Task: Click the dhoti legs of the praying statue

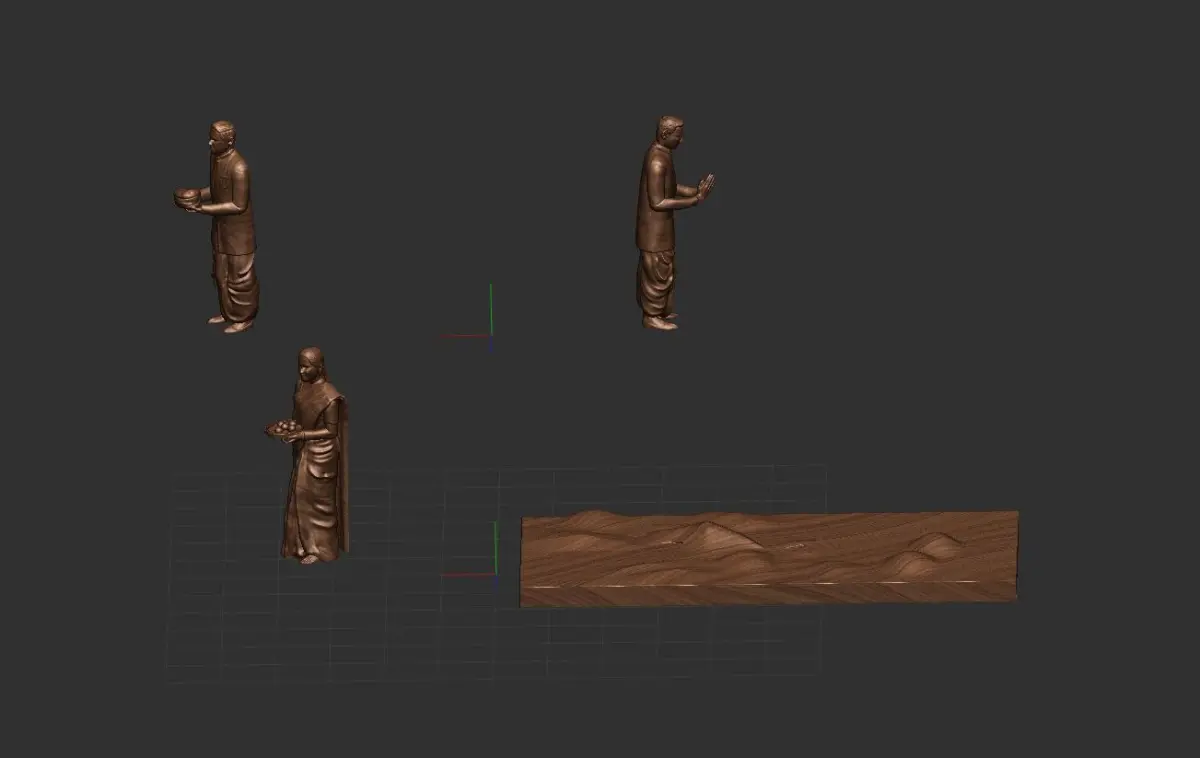Action: [656, 283]
